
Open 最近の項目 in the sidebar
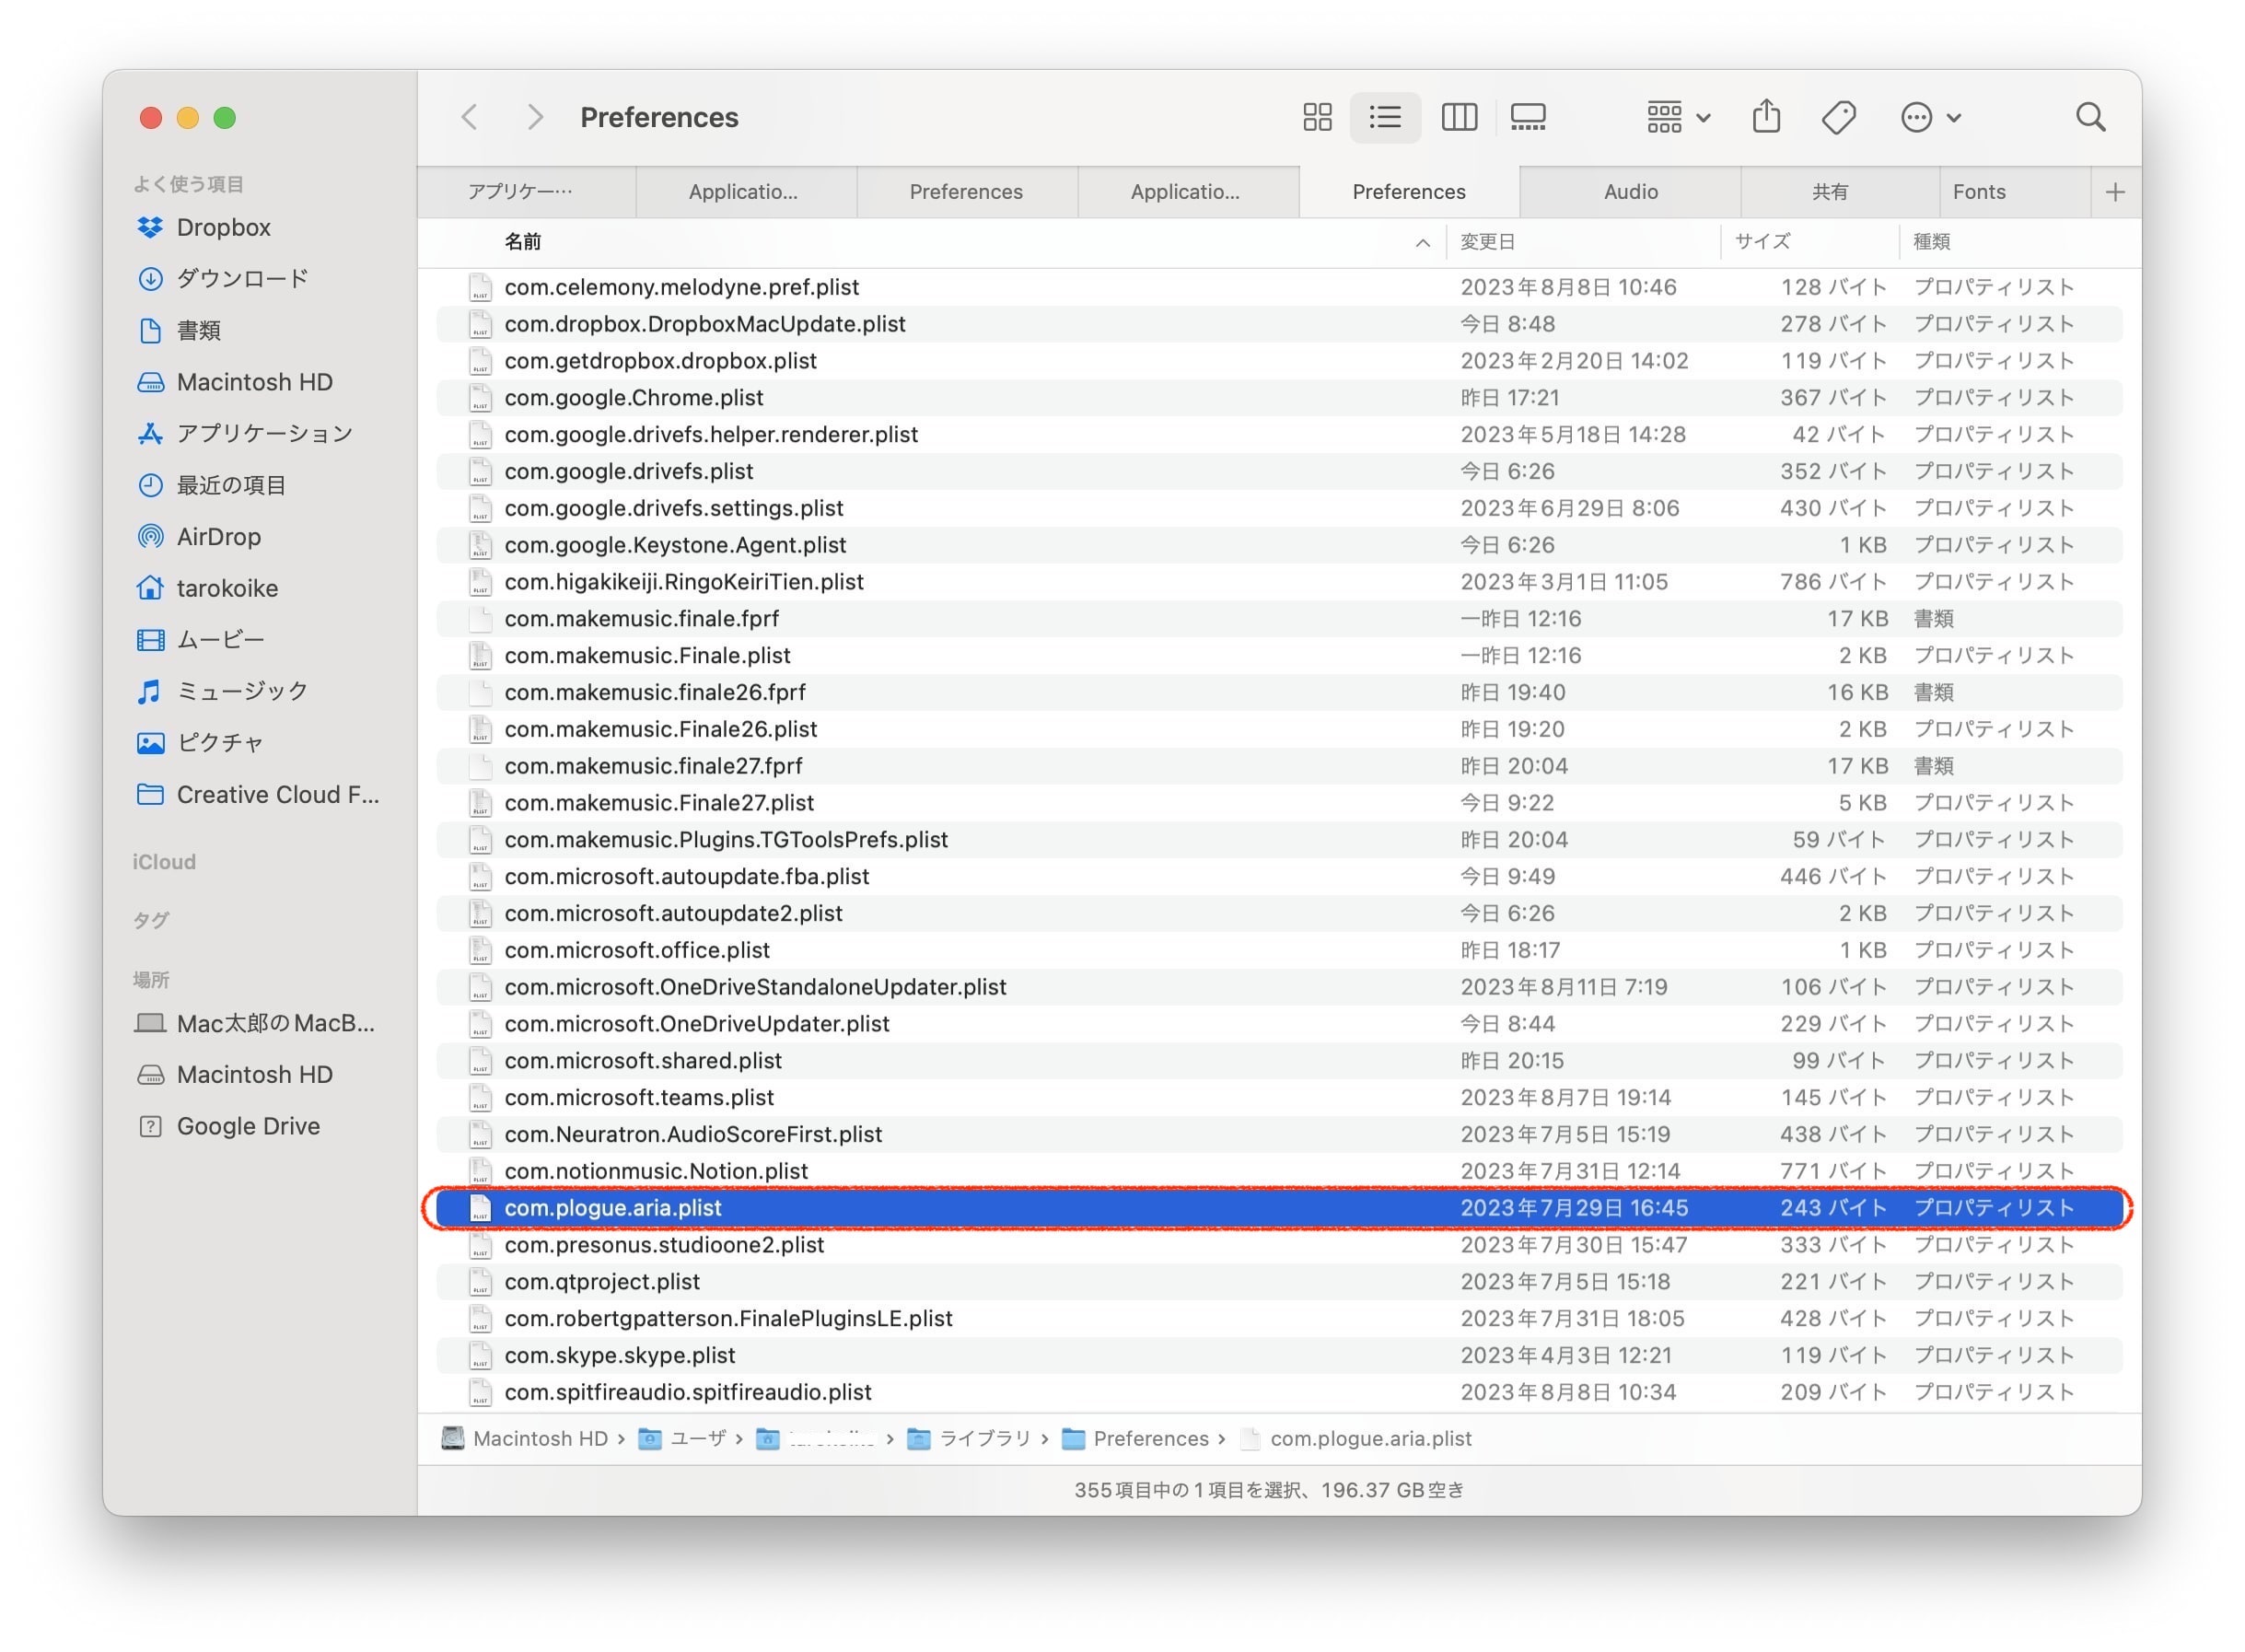[x=212, y=485]
